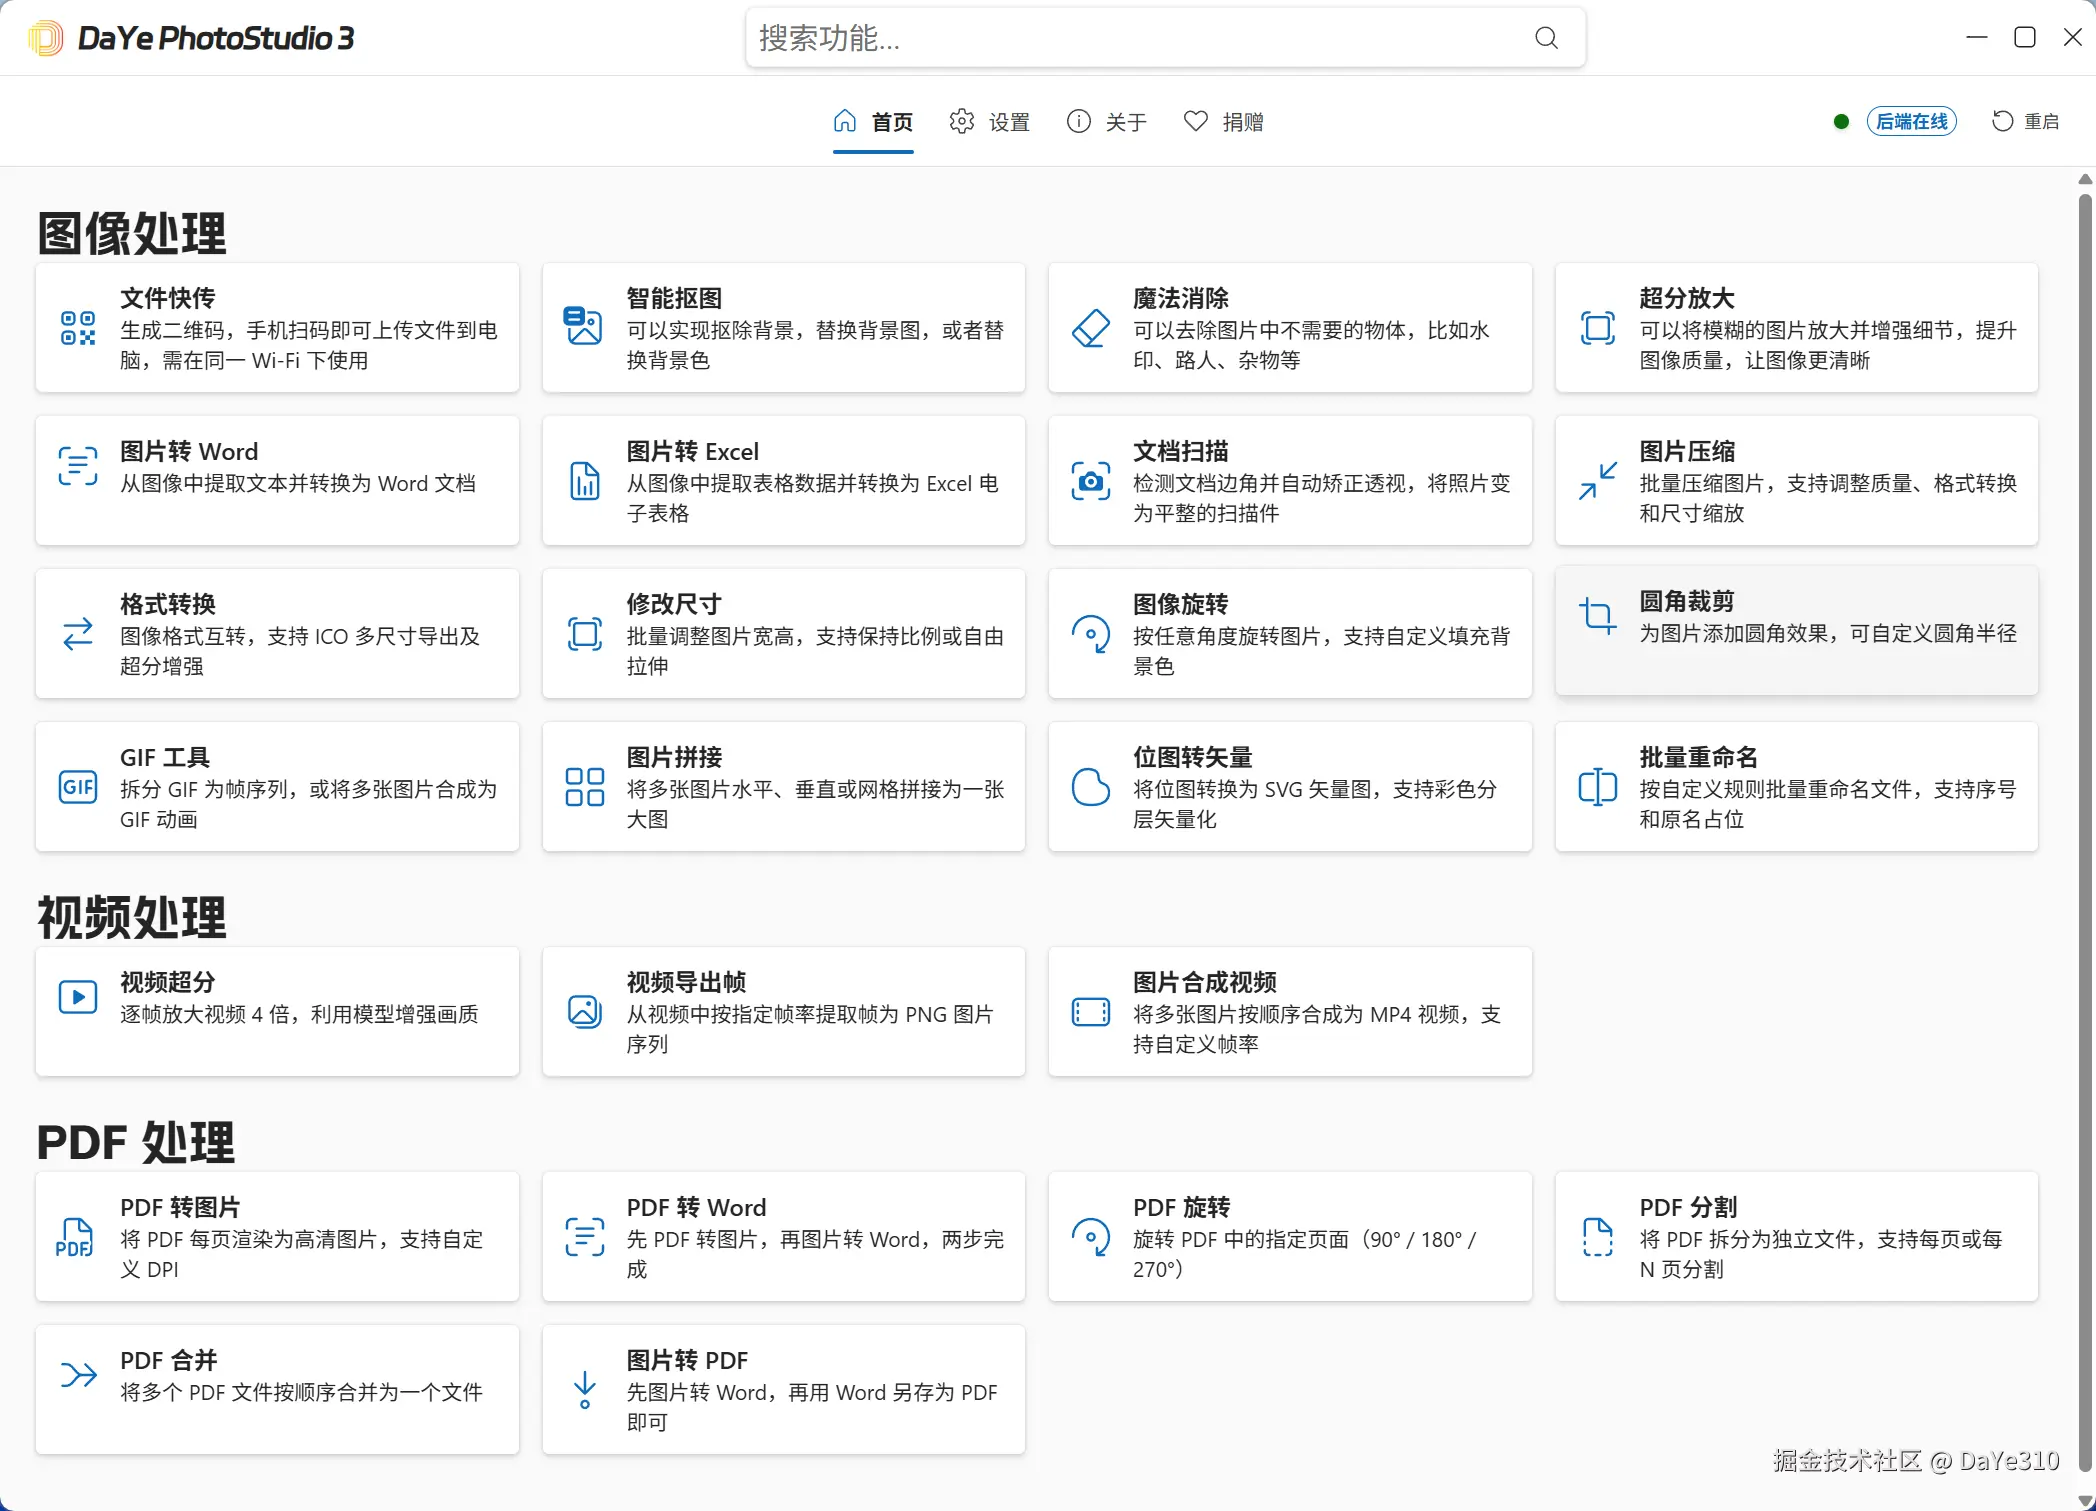Click the eraser icon of 魔法消除
Image resolution: width=2096 pixels, height=1511 pixels.
tap(1090, 328)
